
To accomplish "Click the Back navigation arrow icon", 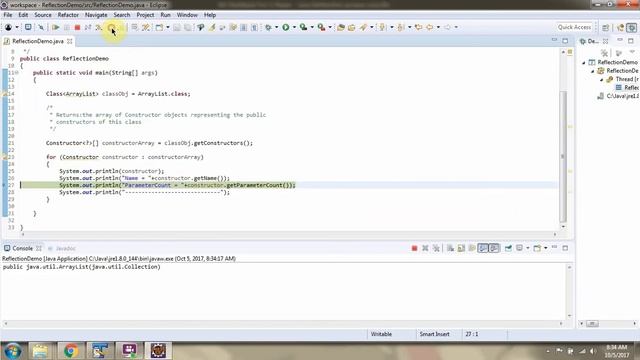I will [429, 27].
